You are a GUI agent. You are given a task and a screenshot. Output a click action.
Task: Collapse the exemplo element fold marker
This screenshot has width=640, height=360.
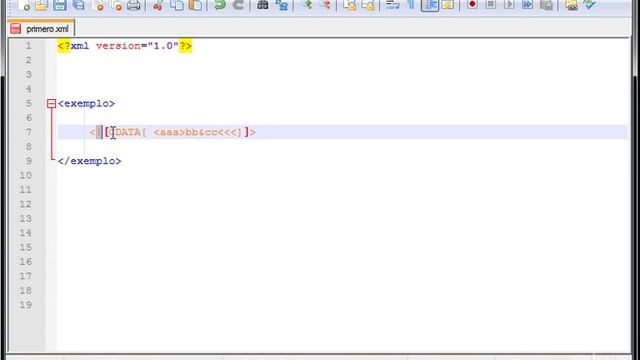51,104
